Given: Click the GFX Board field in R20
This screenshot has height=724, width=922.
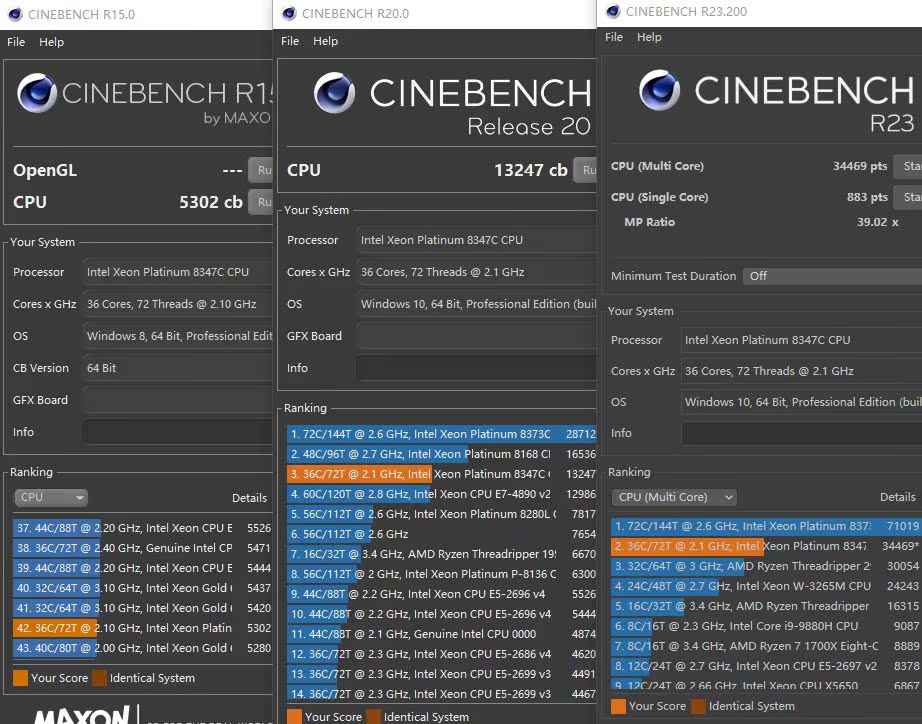Looking at the screenshot, I should point(476,336).
